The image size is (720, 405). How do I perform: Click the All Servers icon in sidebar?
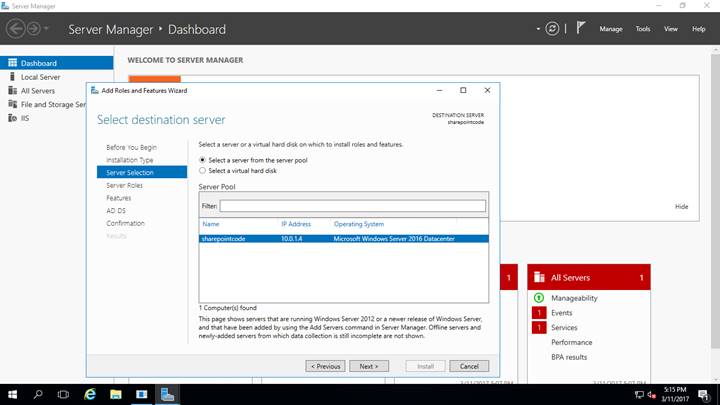[x=12, y=90]
